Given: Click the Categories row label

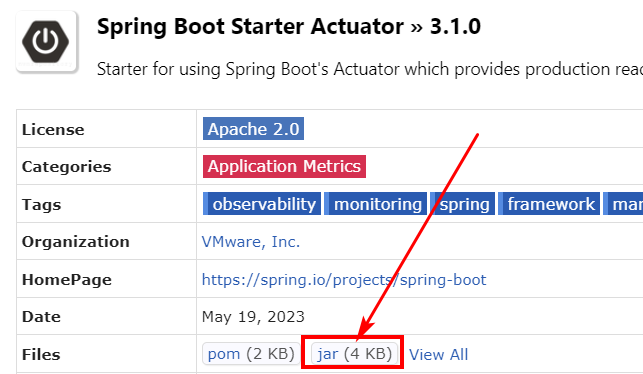Looking at the screenshot, I should click(66, 166).
